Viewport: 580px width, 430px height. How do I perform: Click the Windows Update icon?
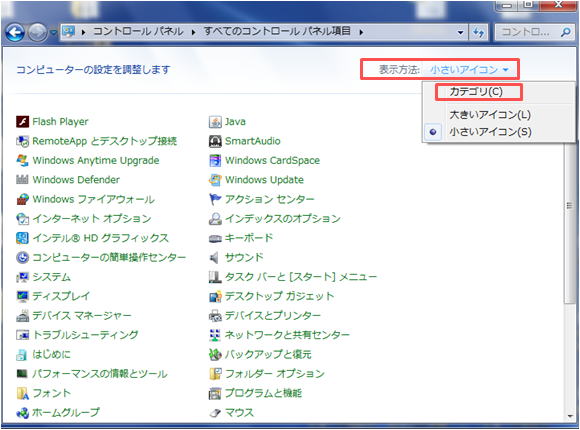[215, 179]
